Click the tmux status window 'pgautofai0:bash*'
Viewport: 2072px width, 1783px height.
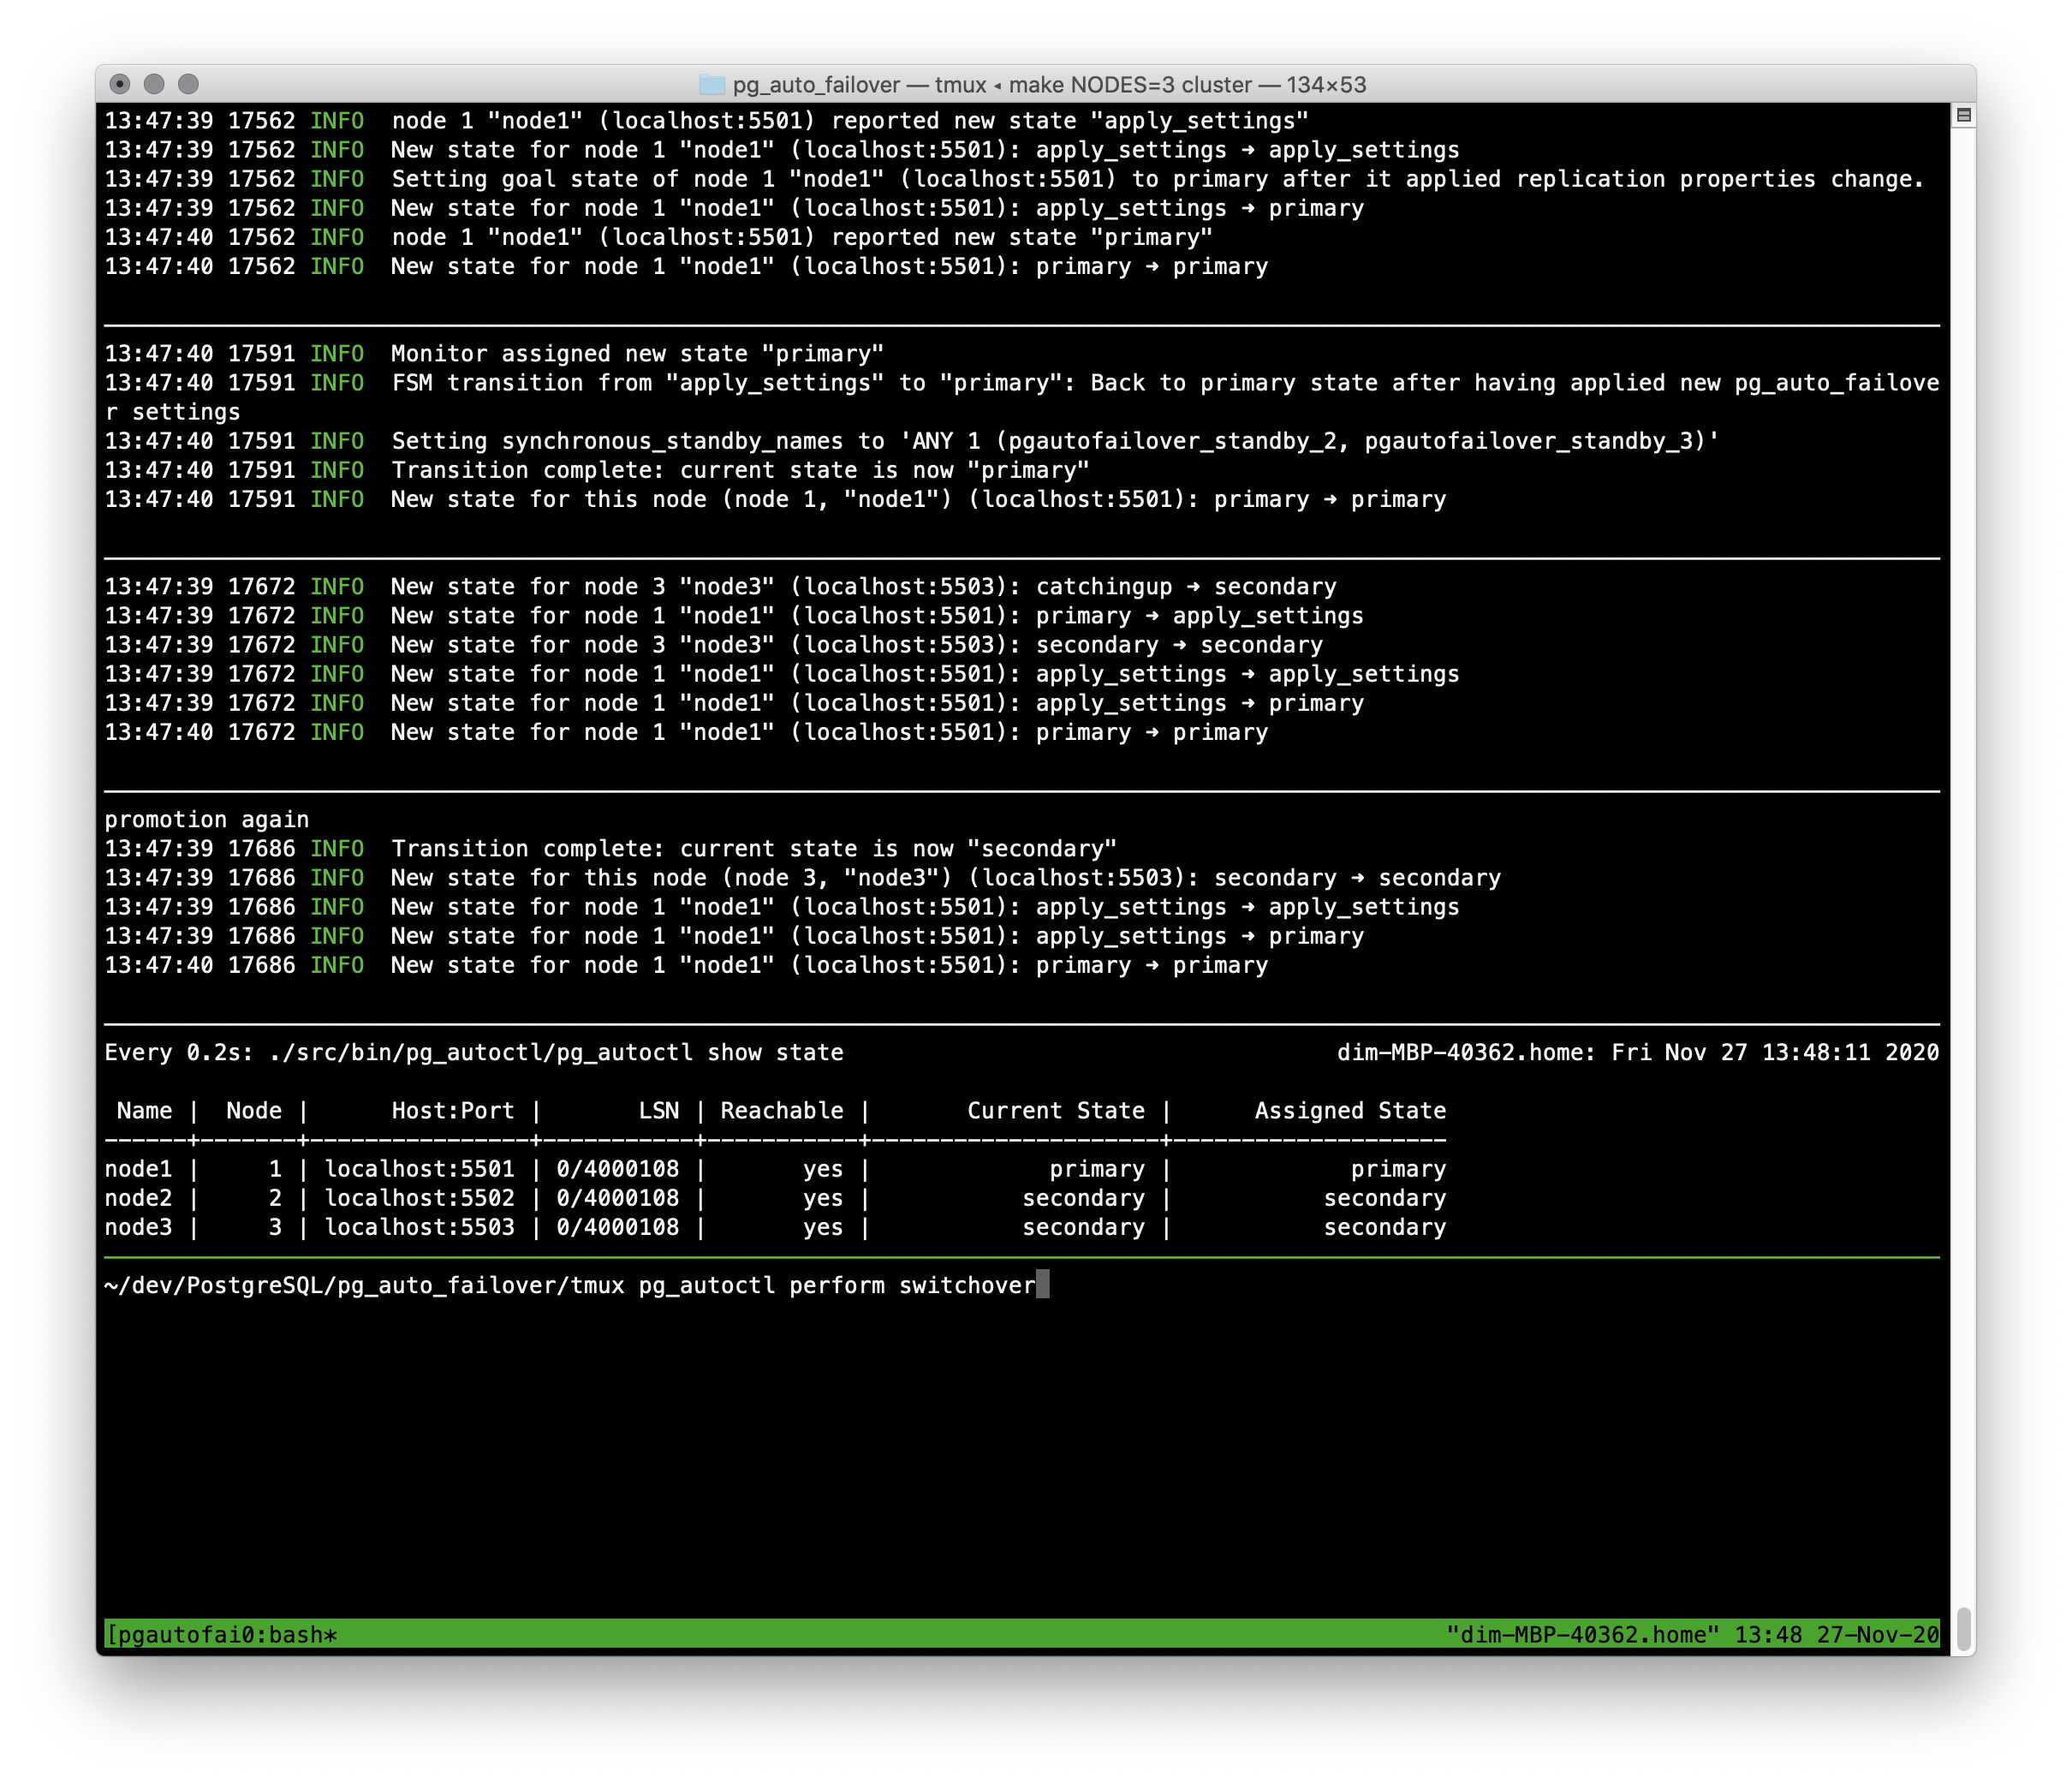[221, 1635]
